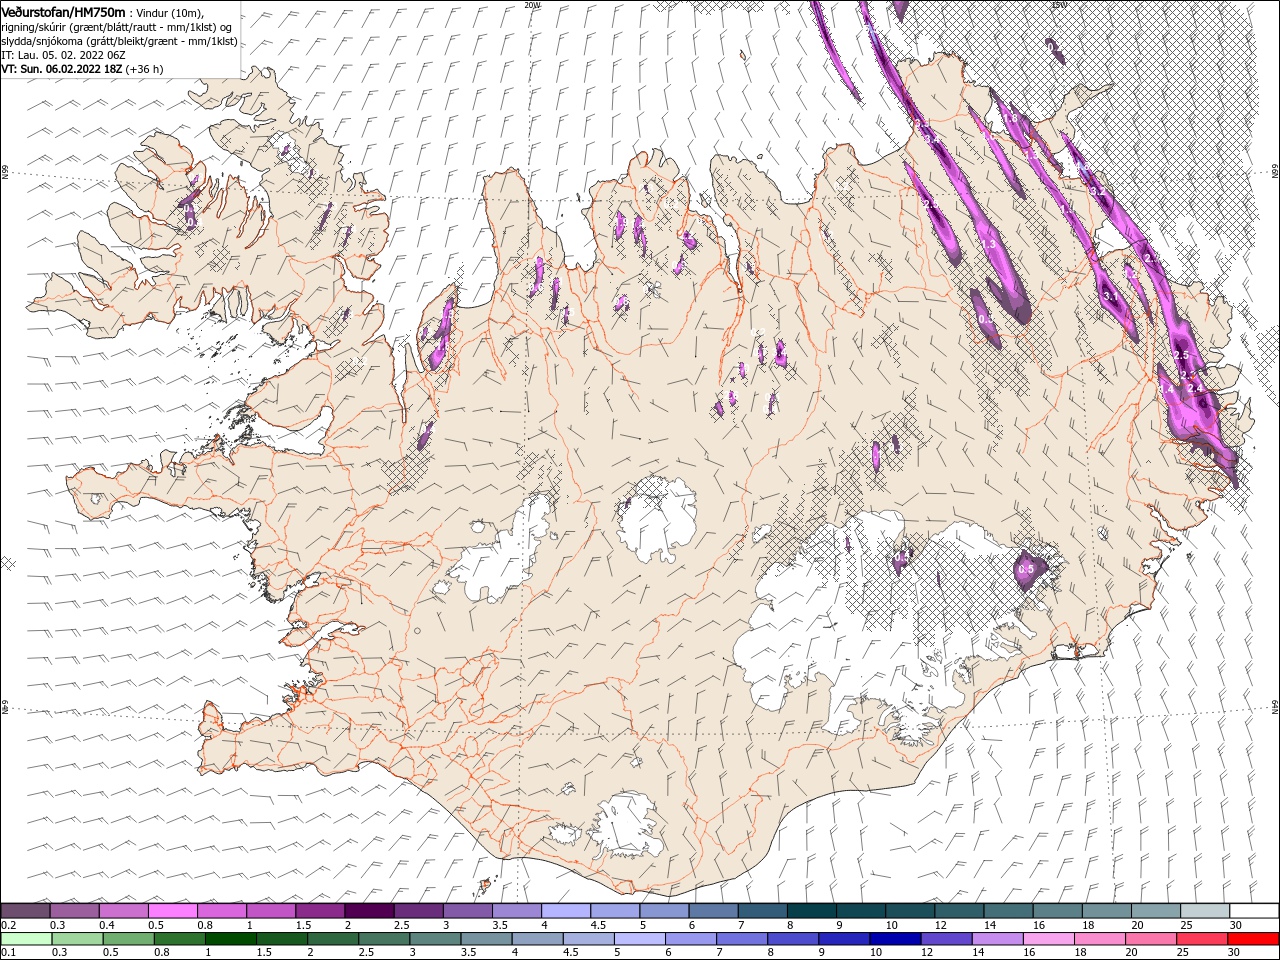Viewport: 1280px width, 960px height.
Task: Click the 20W longitude label
Action: coord(532,4)
